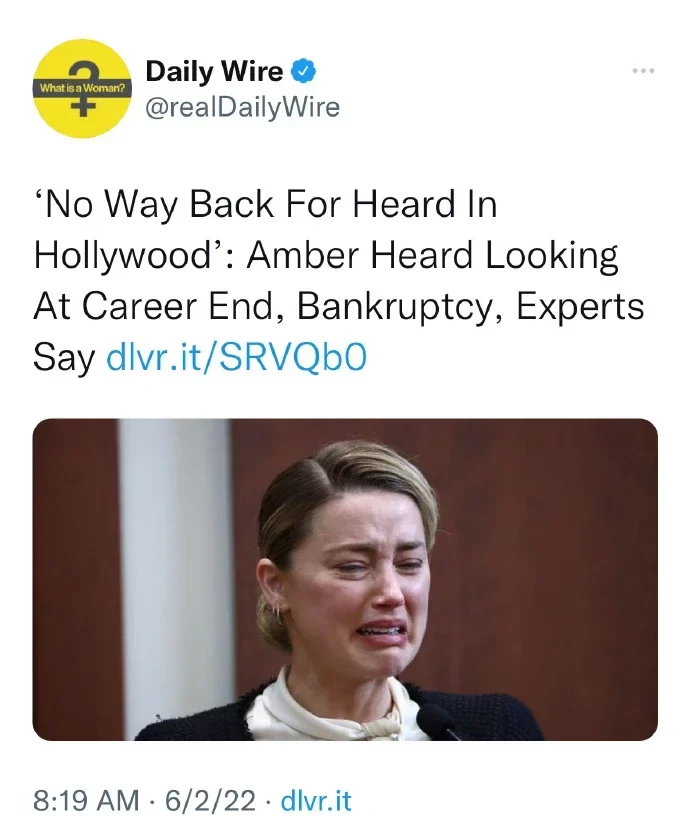Visit the @realDailyWire handle

[x=242, y=107]
